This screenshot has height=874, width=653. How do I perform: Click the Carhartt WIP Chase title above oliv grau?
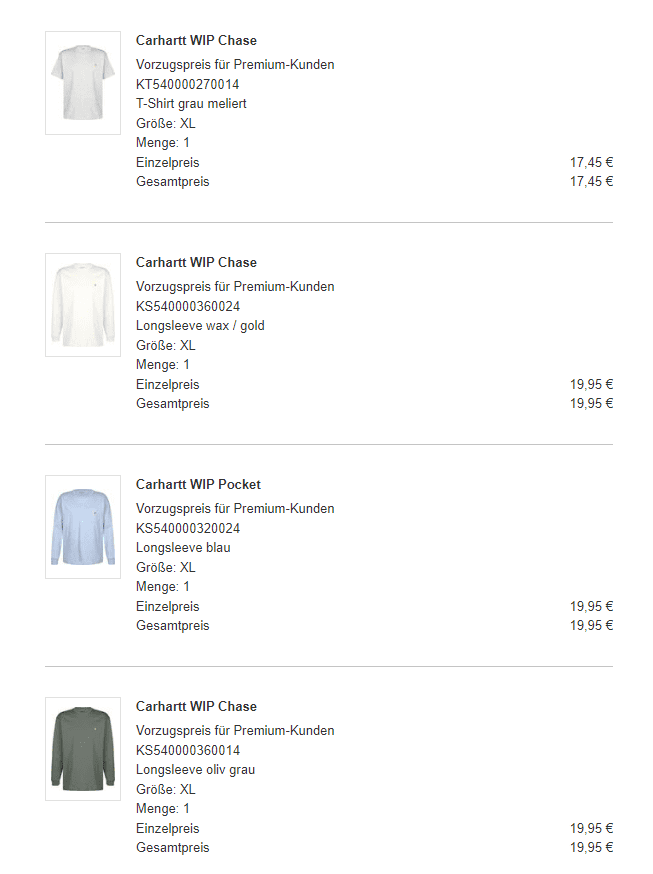tap(196, 706)
